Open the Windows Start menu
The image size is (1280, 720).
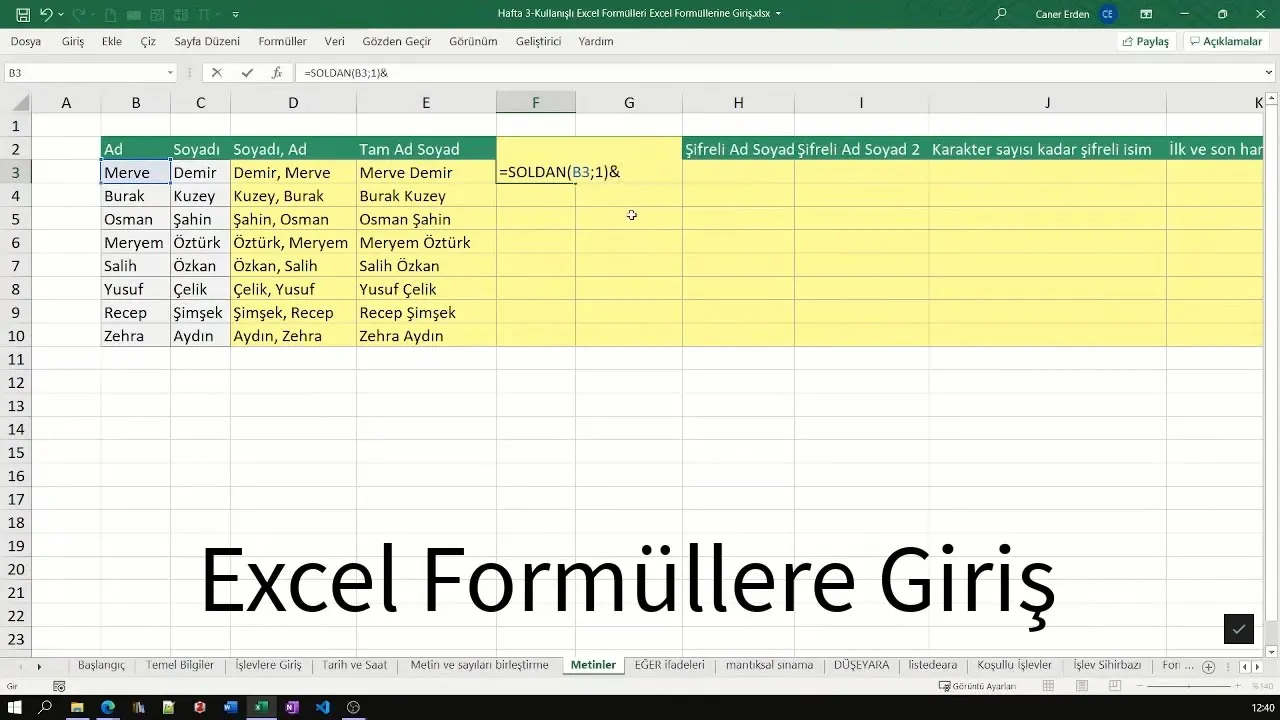point(16,707)
